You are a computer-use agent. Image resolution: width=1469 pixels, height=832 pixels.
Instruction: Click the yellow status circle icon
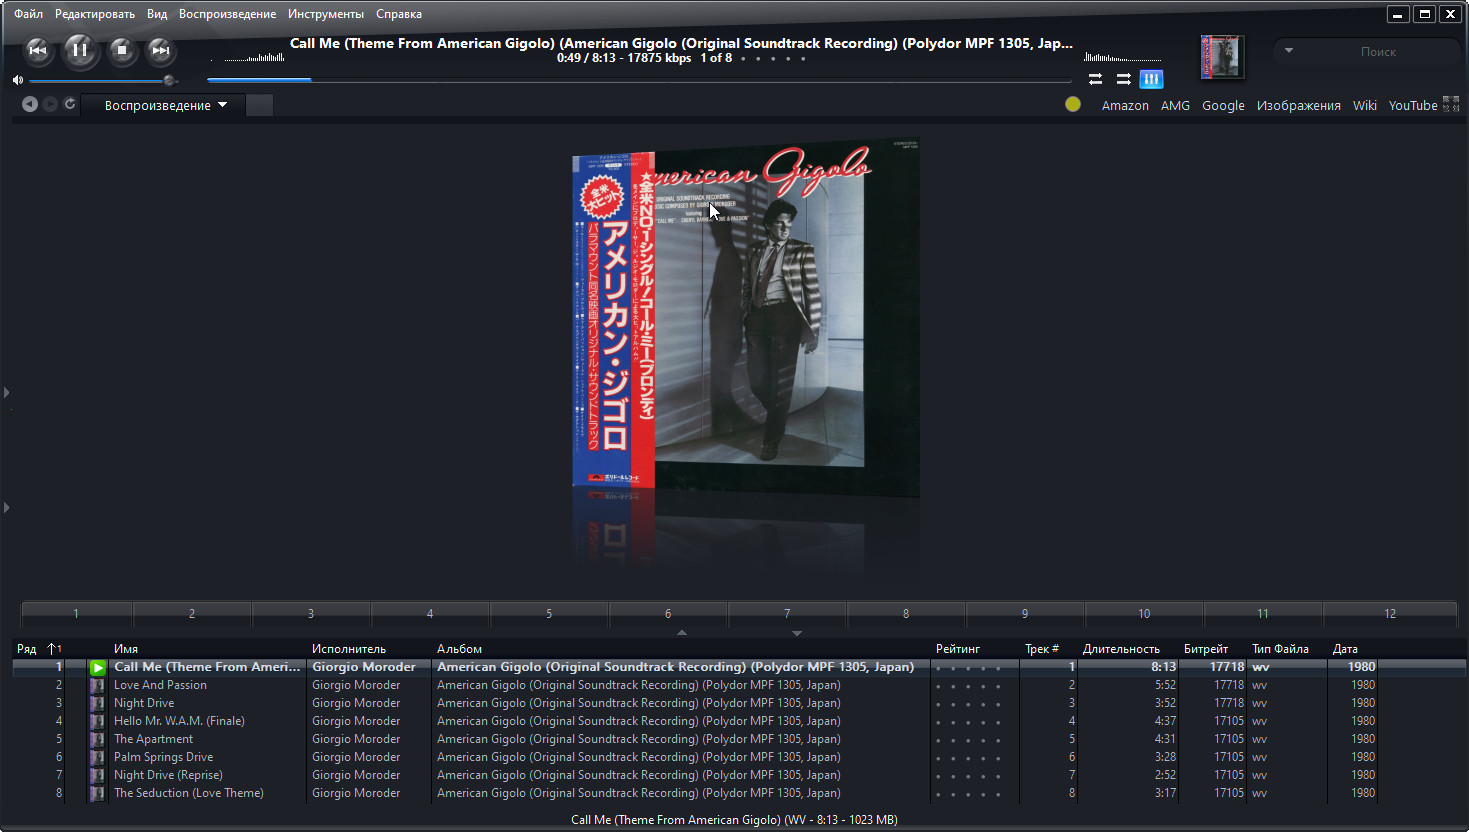1073,104
